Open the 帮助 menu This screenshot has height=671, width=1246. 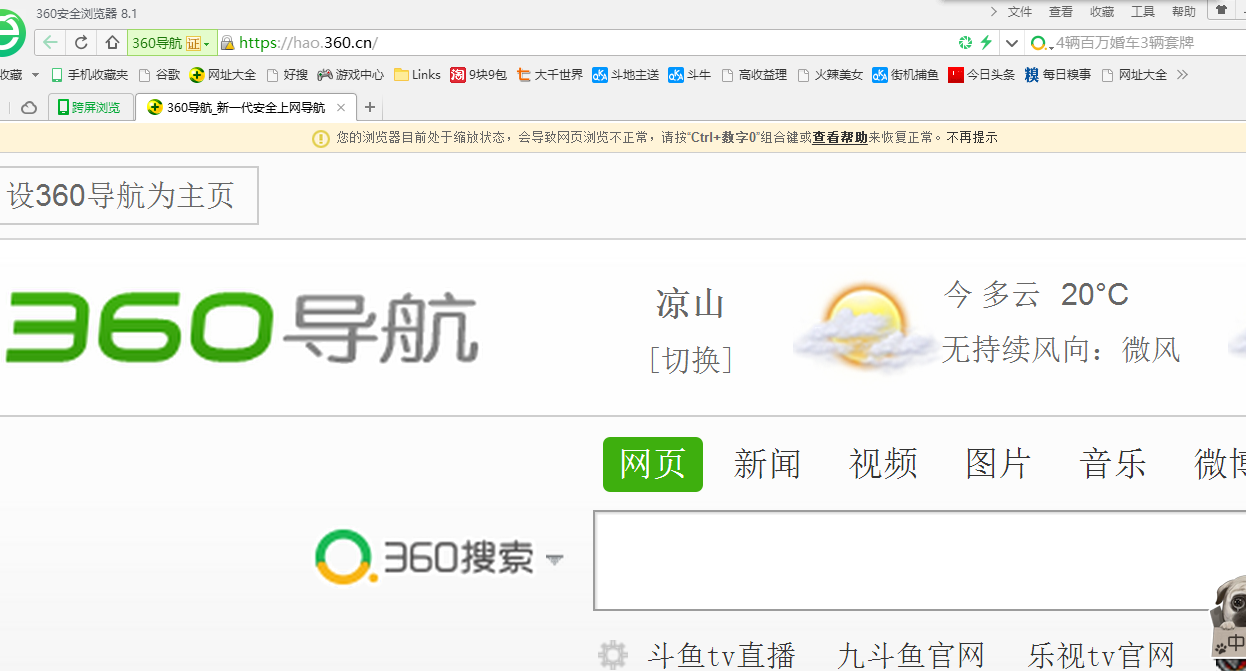pyautogui.click(x=1184, y=12)
